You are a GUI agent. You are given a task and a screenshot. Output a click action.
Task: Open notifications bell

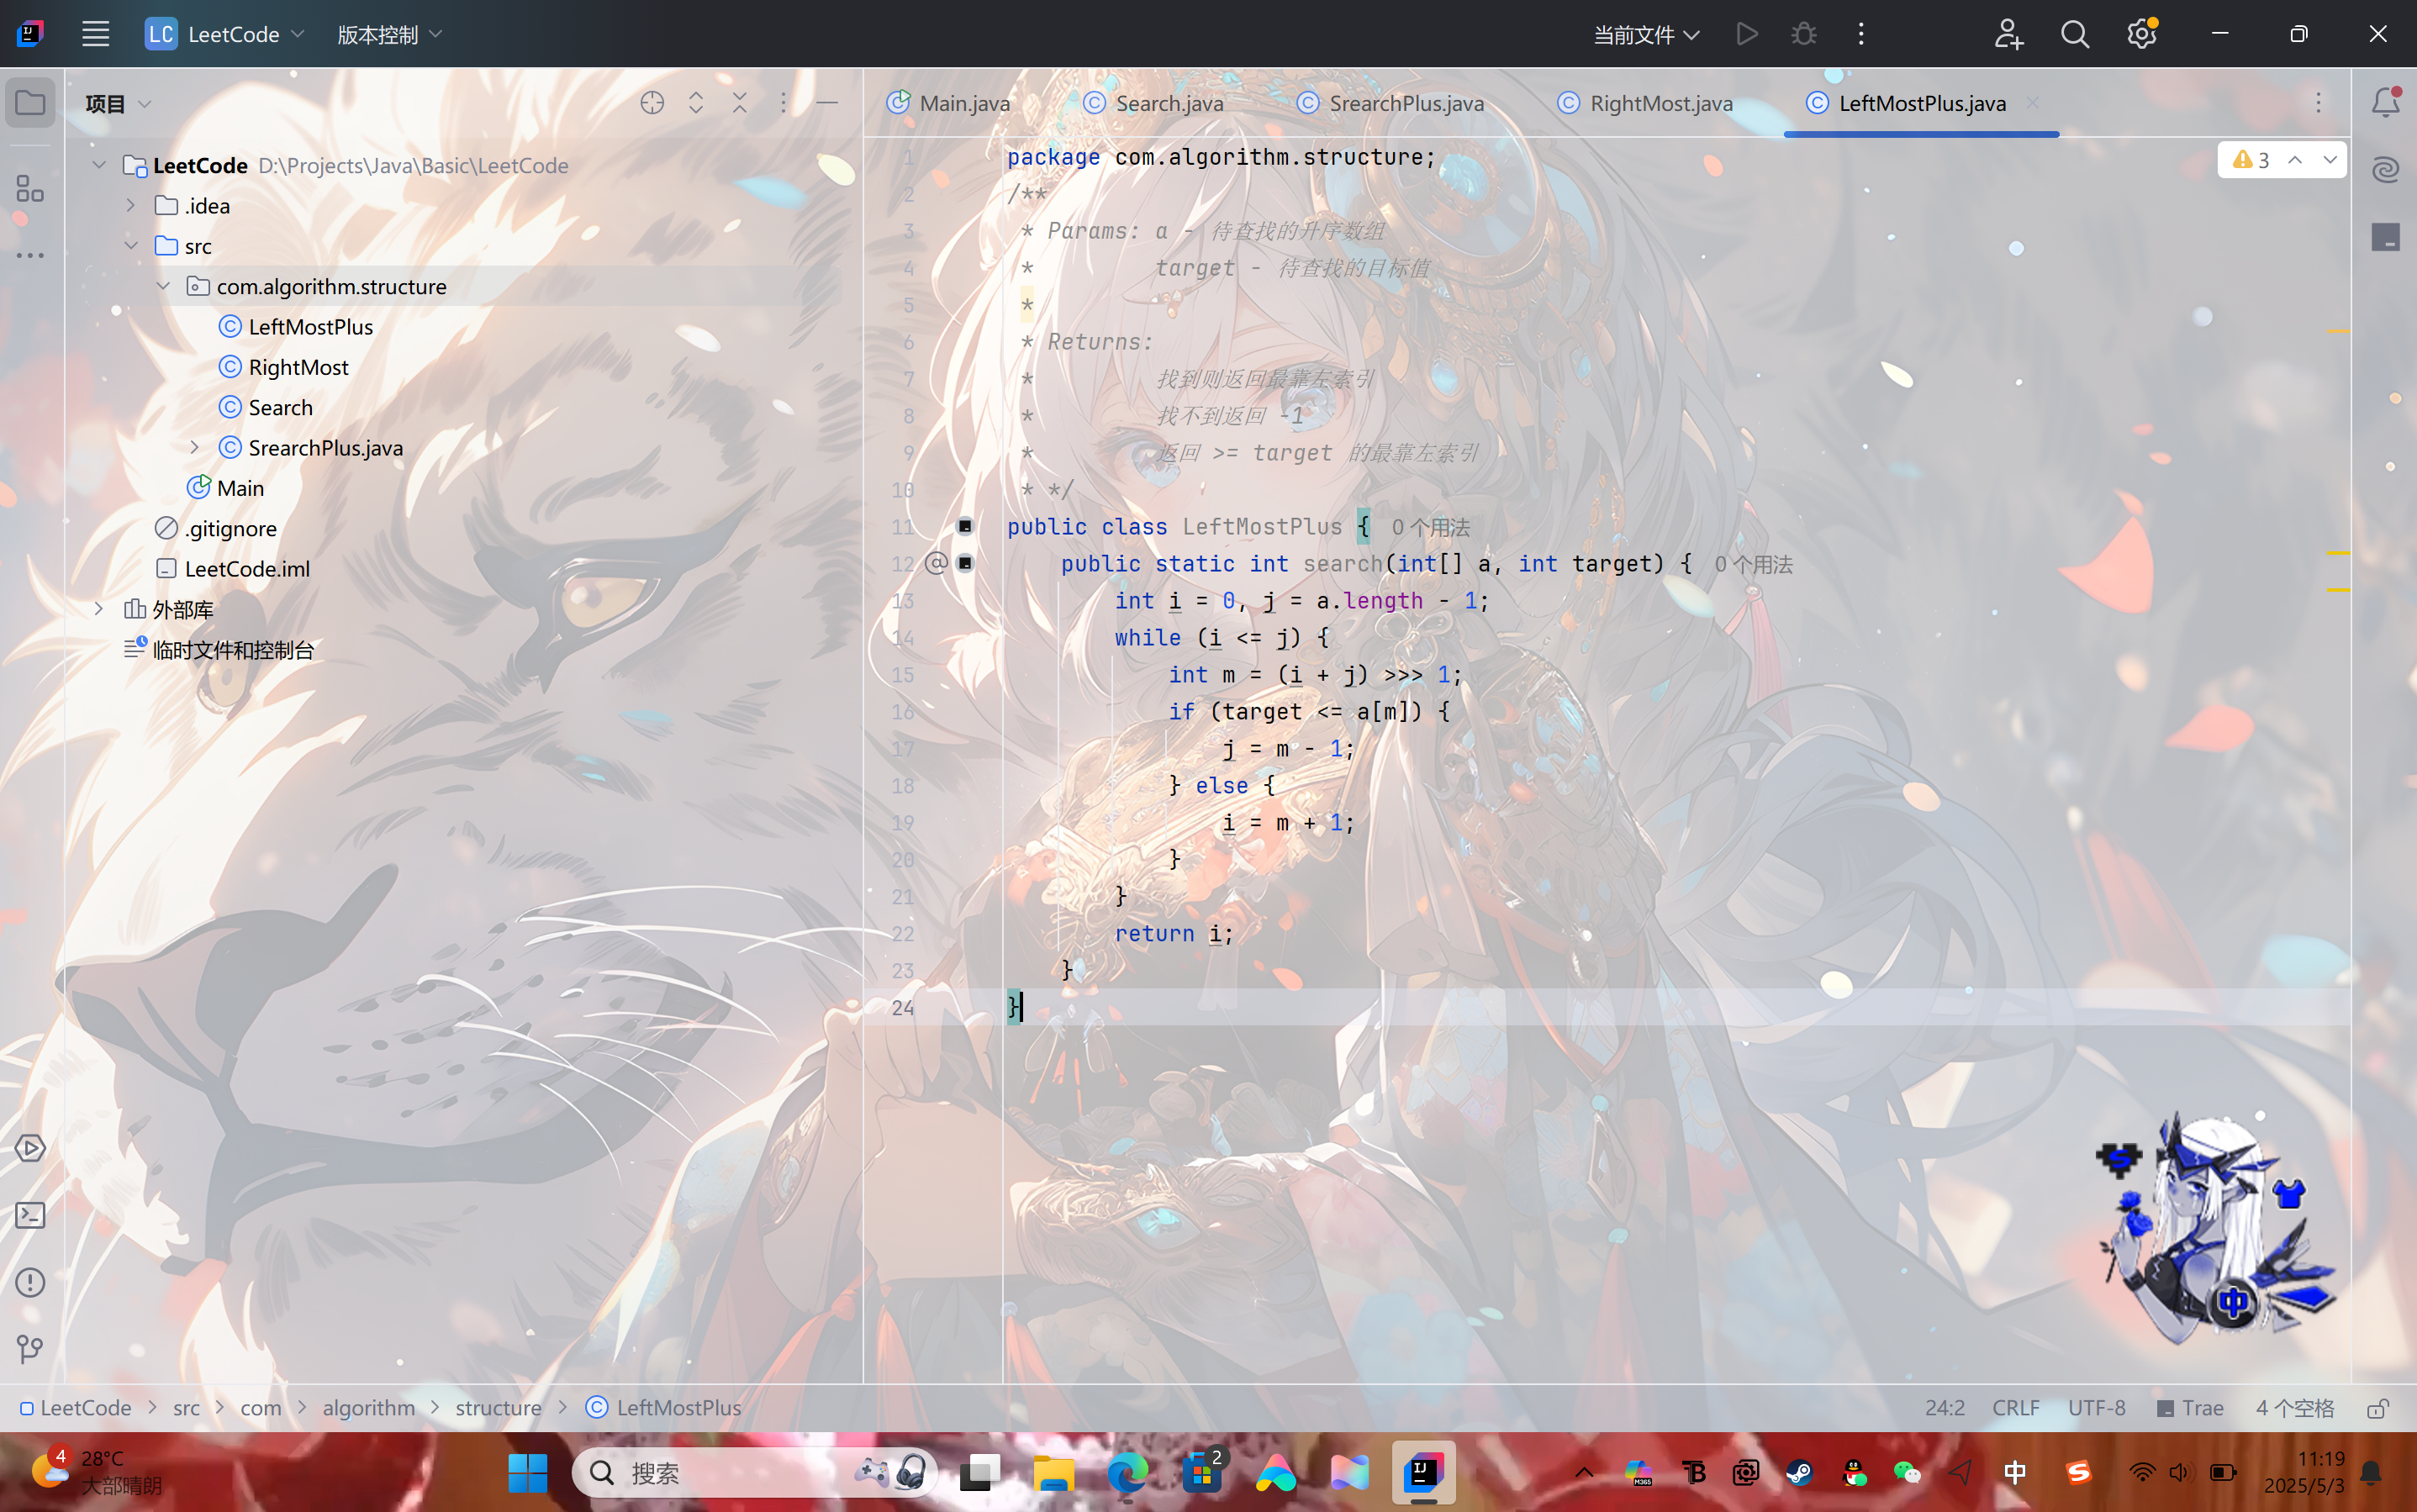pos(2385,102)
